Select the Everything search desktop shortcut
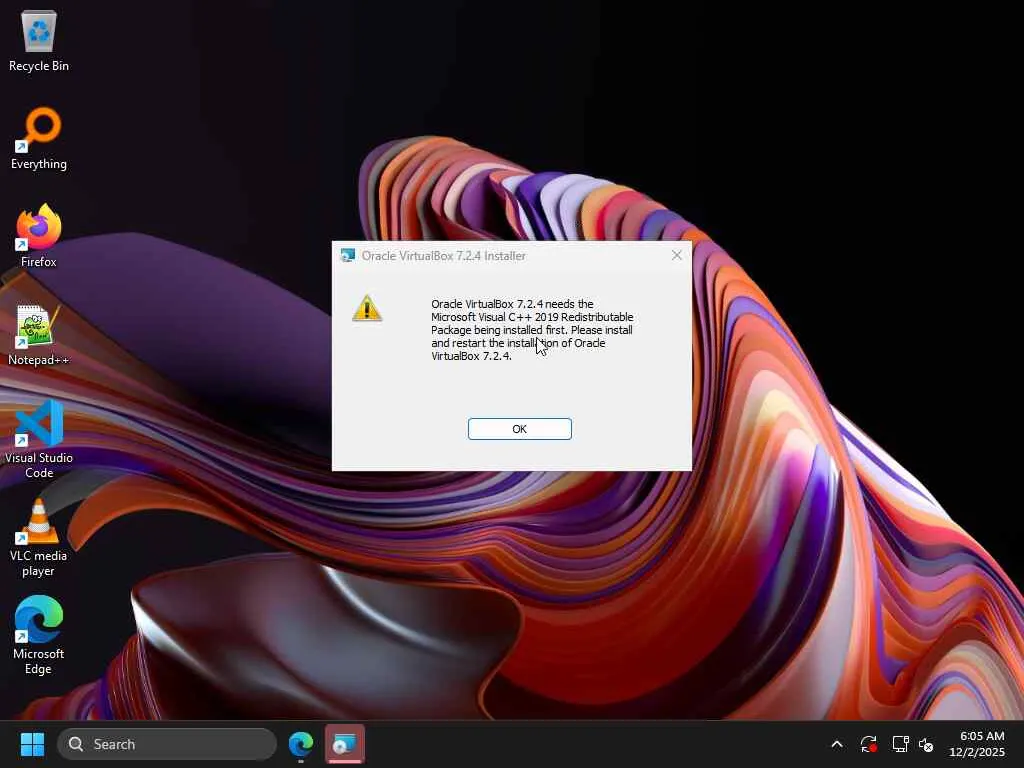This screenshot has width=1024, height=768. click(x=39, y=139)
